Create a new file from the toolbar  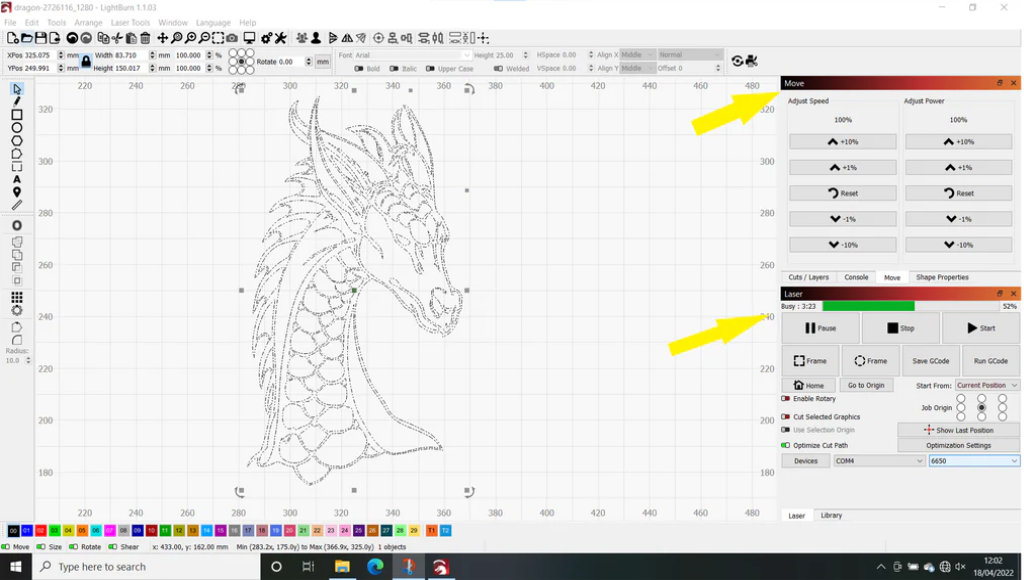pyautogui.click(x=12, y=39)
